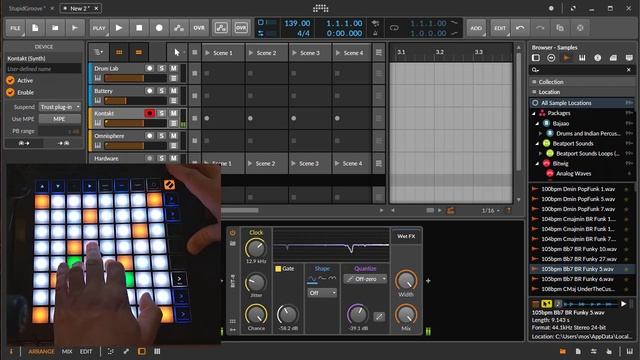The height and width of the screenshot is (360, 640).
Task: Open the PLAY menu
Action: click(x=99, y=28)
